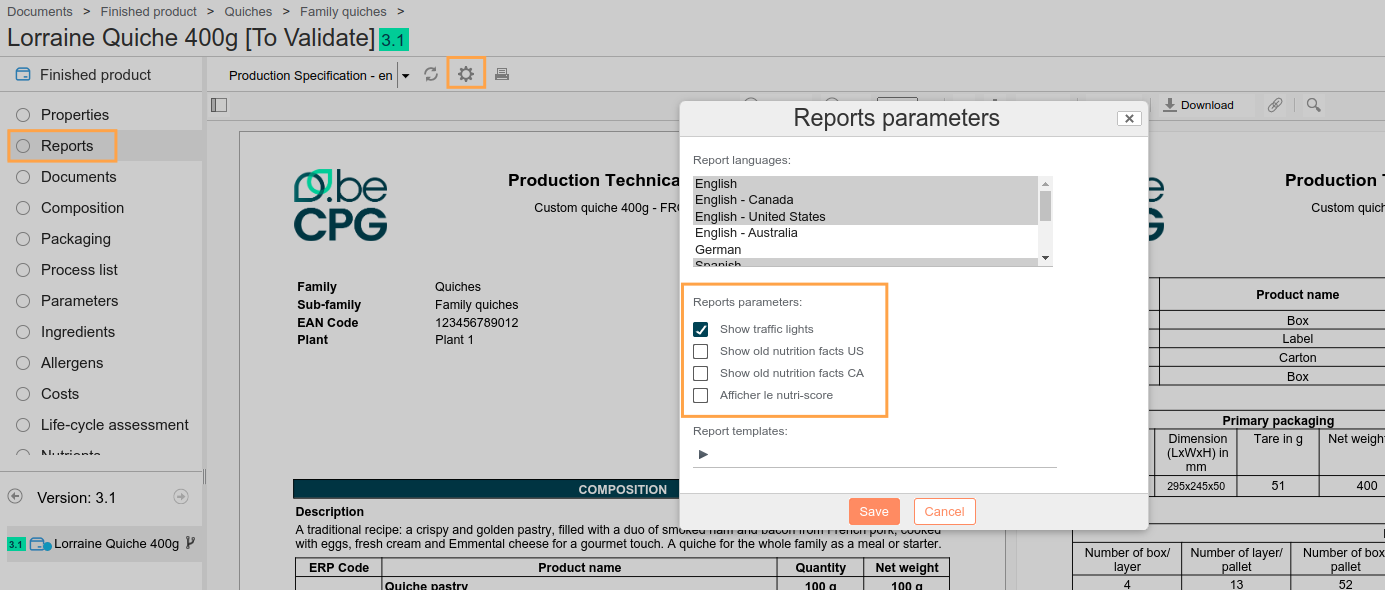Go to previous version arrow
This screenshot has height=590, width=1385.
15,496
